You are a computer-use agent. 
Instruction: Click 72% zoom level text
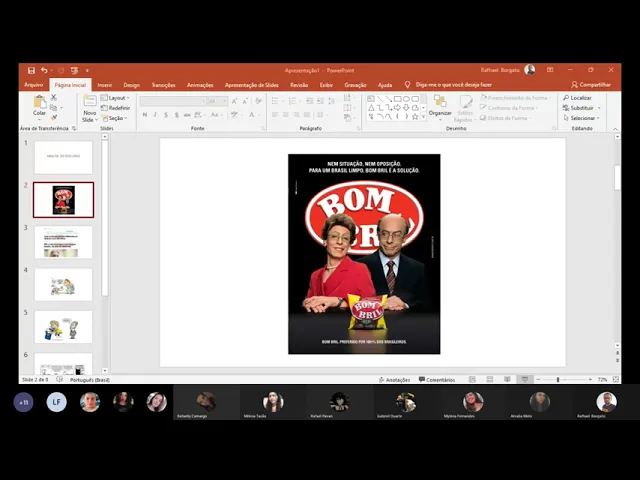(x=602, y=380)
